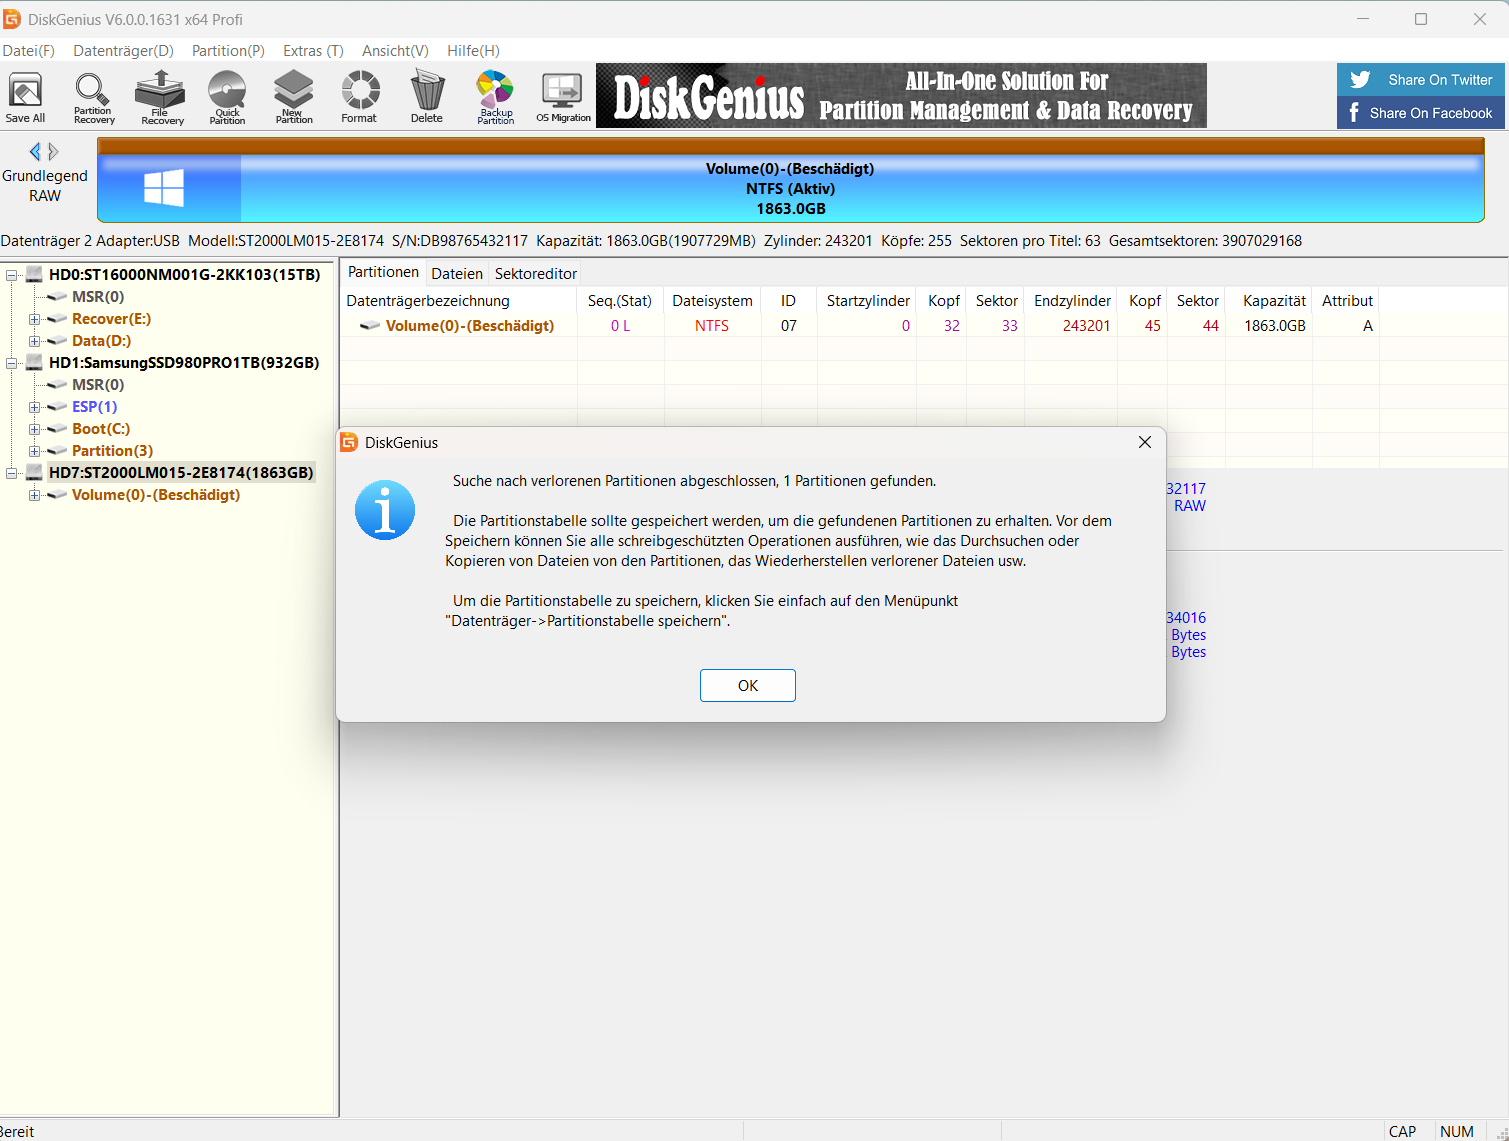This screenshot has width=1509, height=1141.
Task: Click the Dateisystem column header
Action: click(x=712, y=301)
